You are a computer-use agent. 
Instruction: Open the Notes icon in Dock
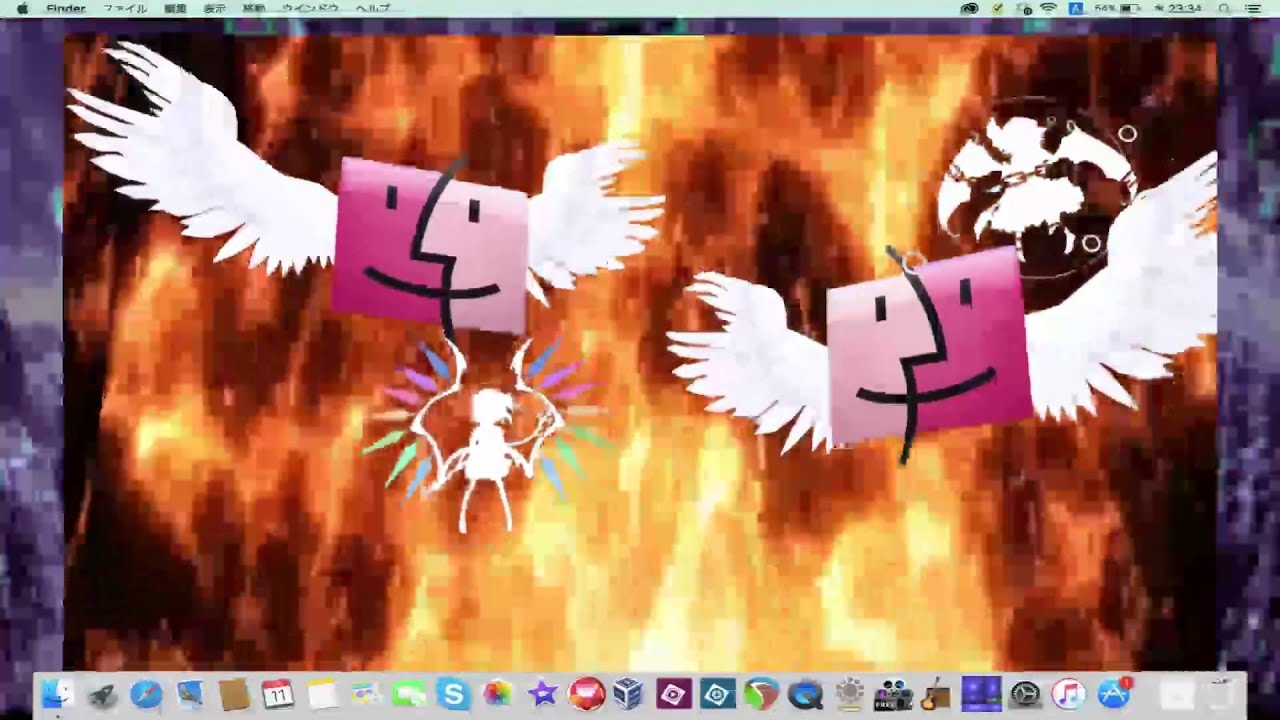322,694
